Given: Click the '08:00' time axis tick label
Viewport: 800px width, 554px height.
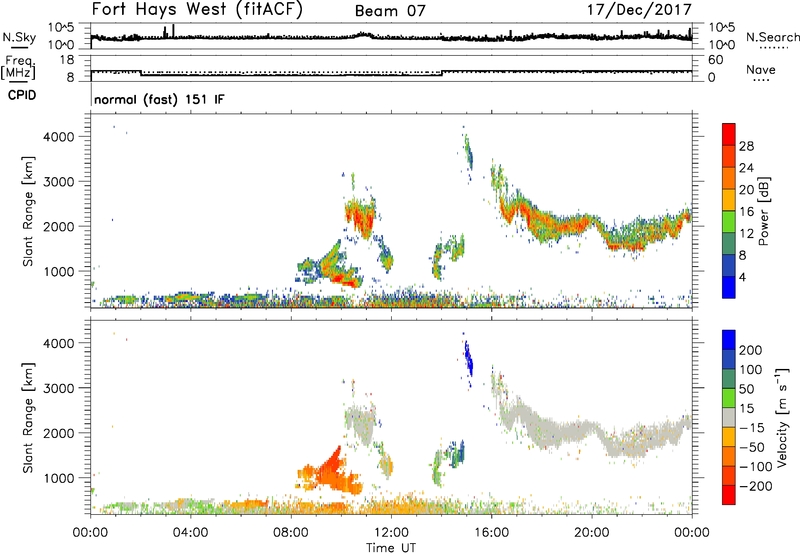Looking at the screenshot, I should click(291, 533).
